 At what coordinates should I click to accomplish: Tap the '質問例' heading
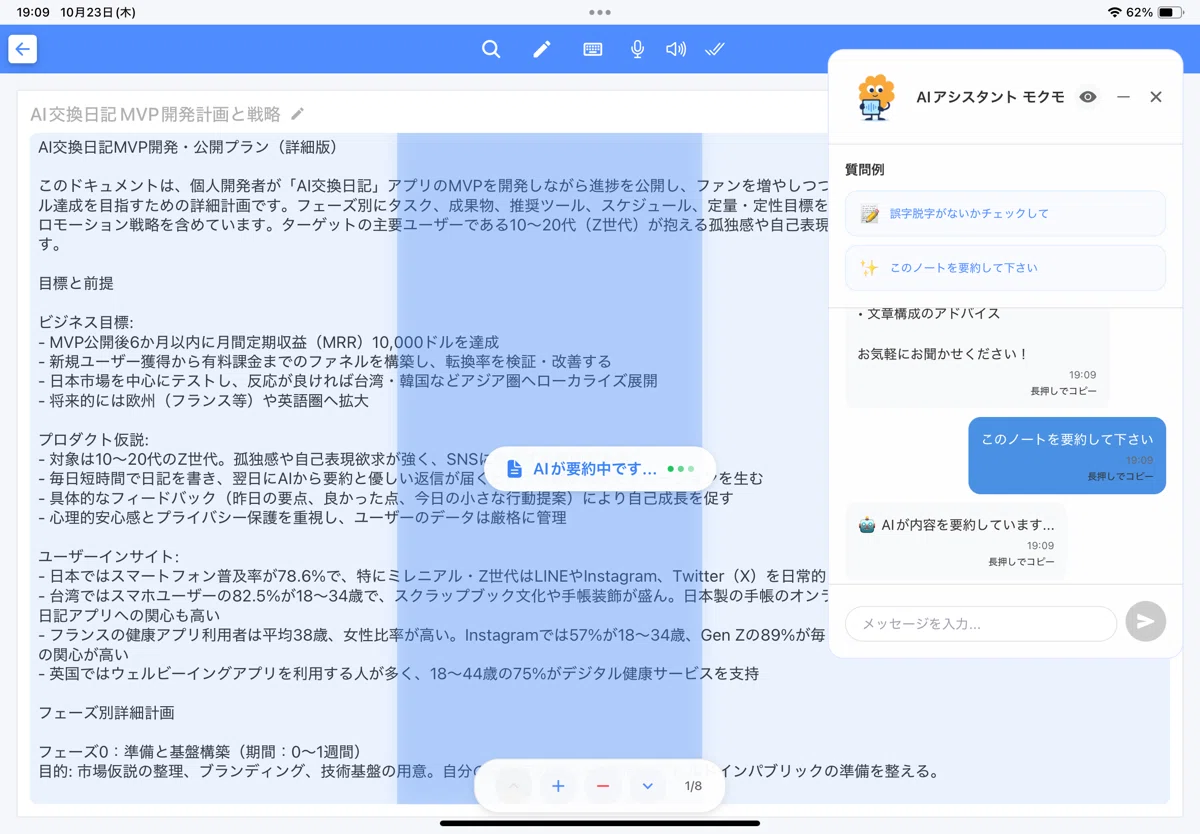pyautogui.click(x=864, y=170)
